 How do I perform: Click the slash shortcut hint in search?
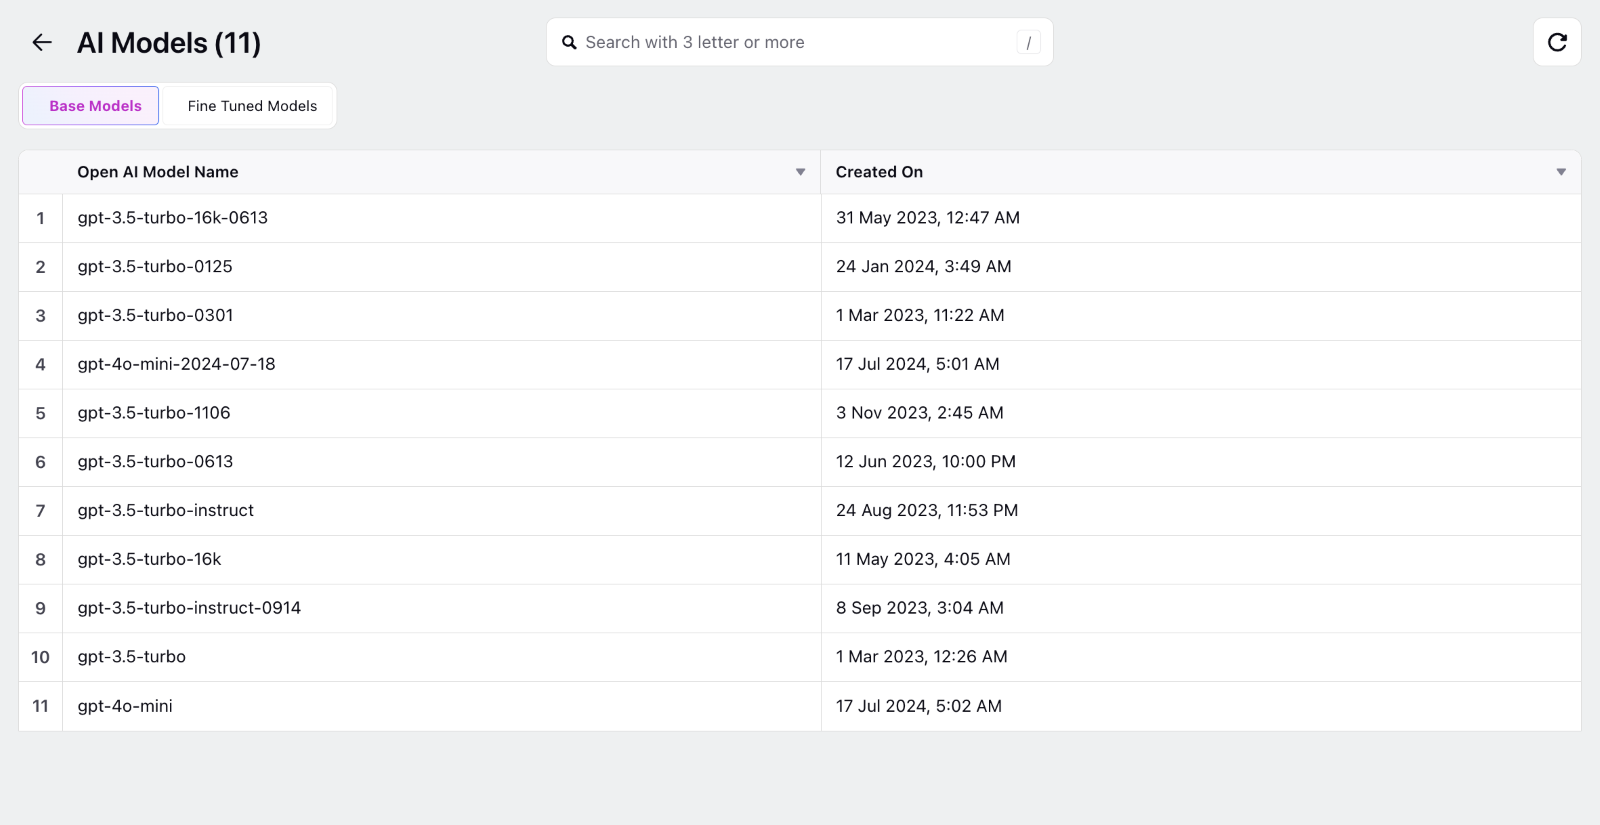(x=1029, y=42)
